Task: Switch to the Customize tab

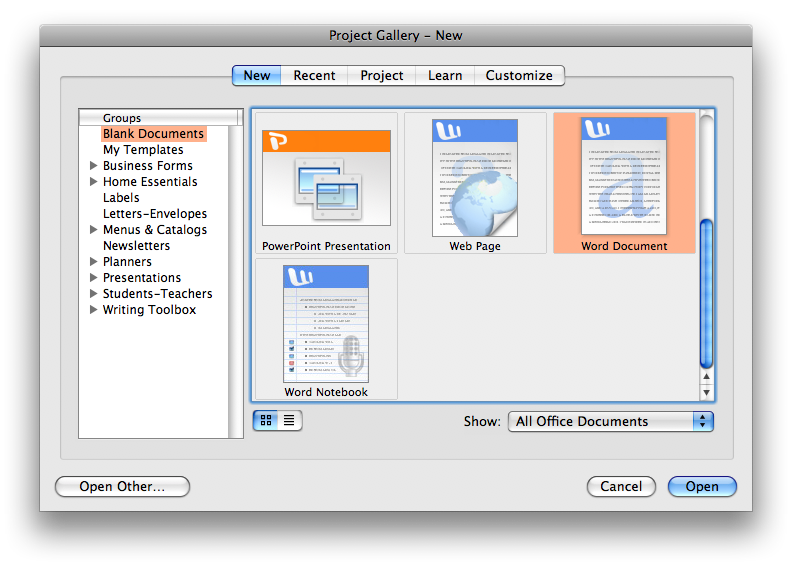Action: (519, 75)
